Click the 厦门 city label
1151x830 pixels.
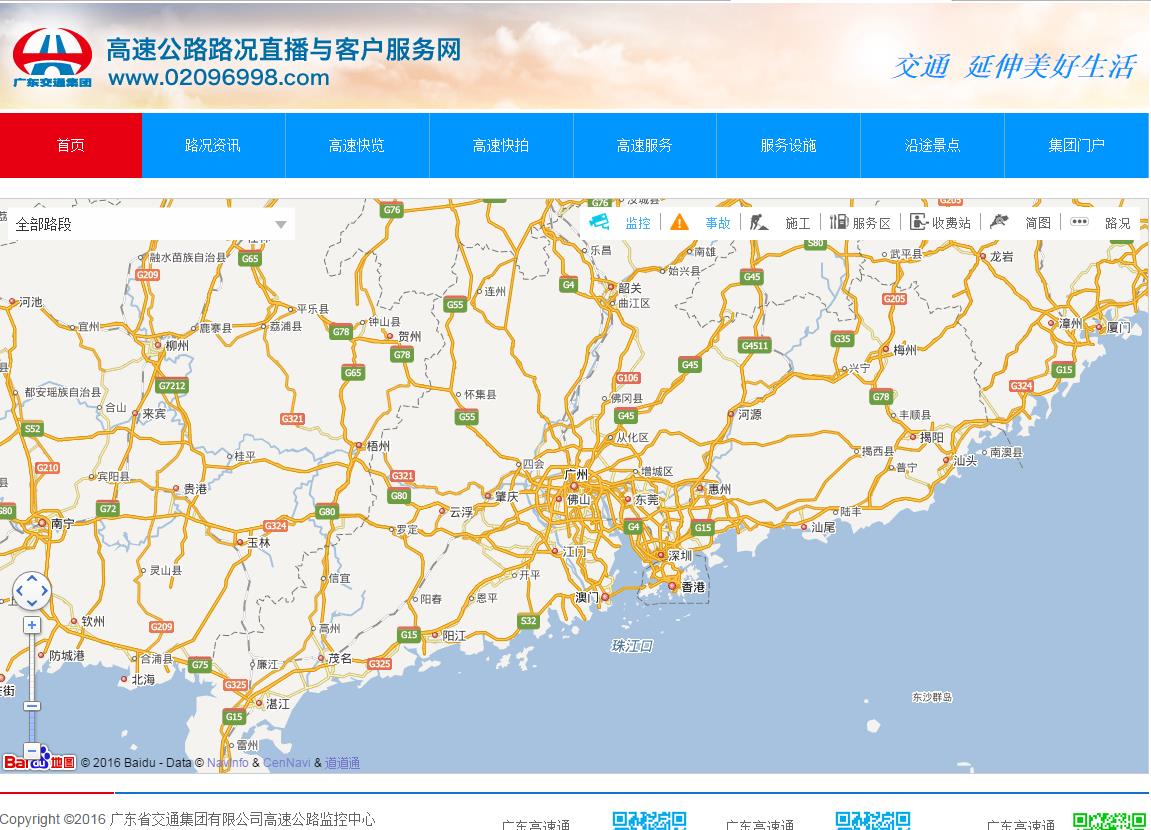click(x=1119, y=327)
